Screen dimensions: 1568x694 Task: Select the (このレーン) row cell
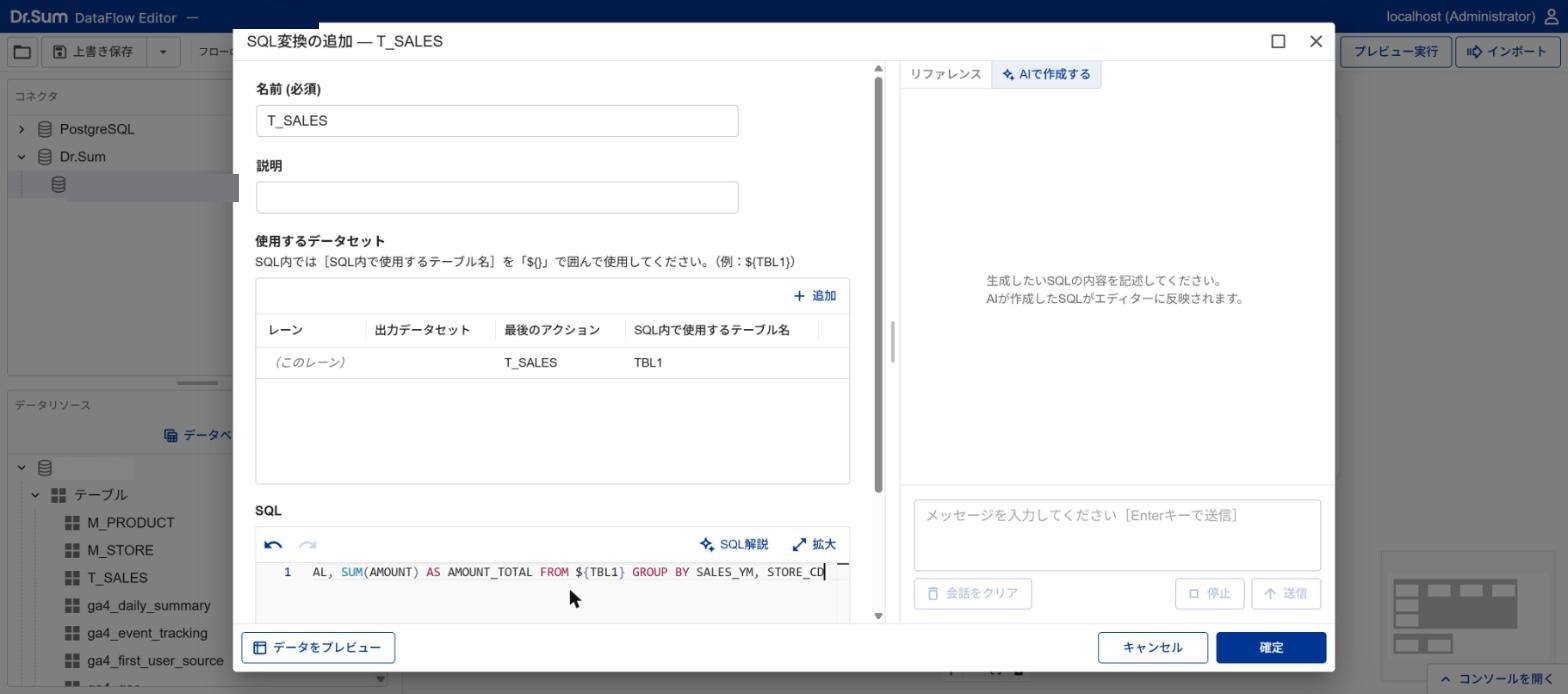310,363
